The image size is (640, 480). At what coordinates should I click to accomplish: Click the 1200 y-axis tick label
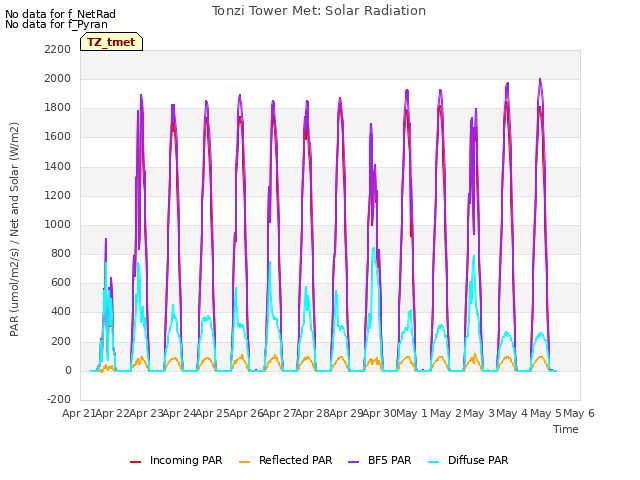pos(58,195)
